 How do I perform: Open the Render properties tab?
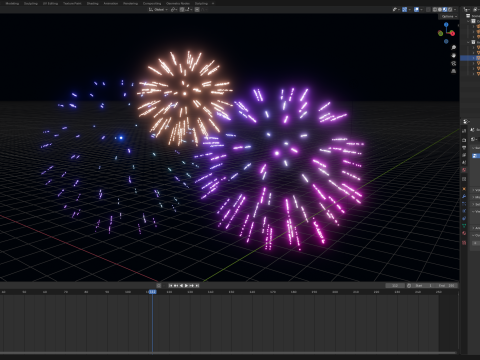coord(464,140)
